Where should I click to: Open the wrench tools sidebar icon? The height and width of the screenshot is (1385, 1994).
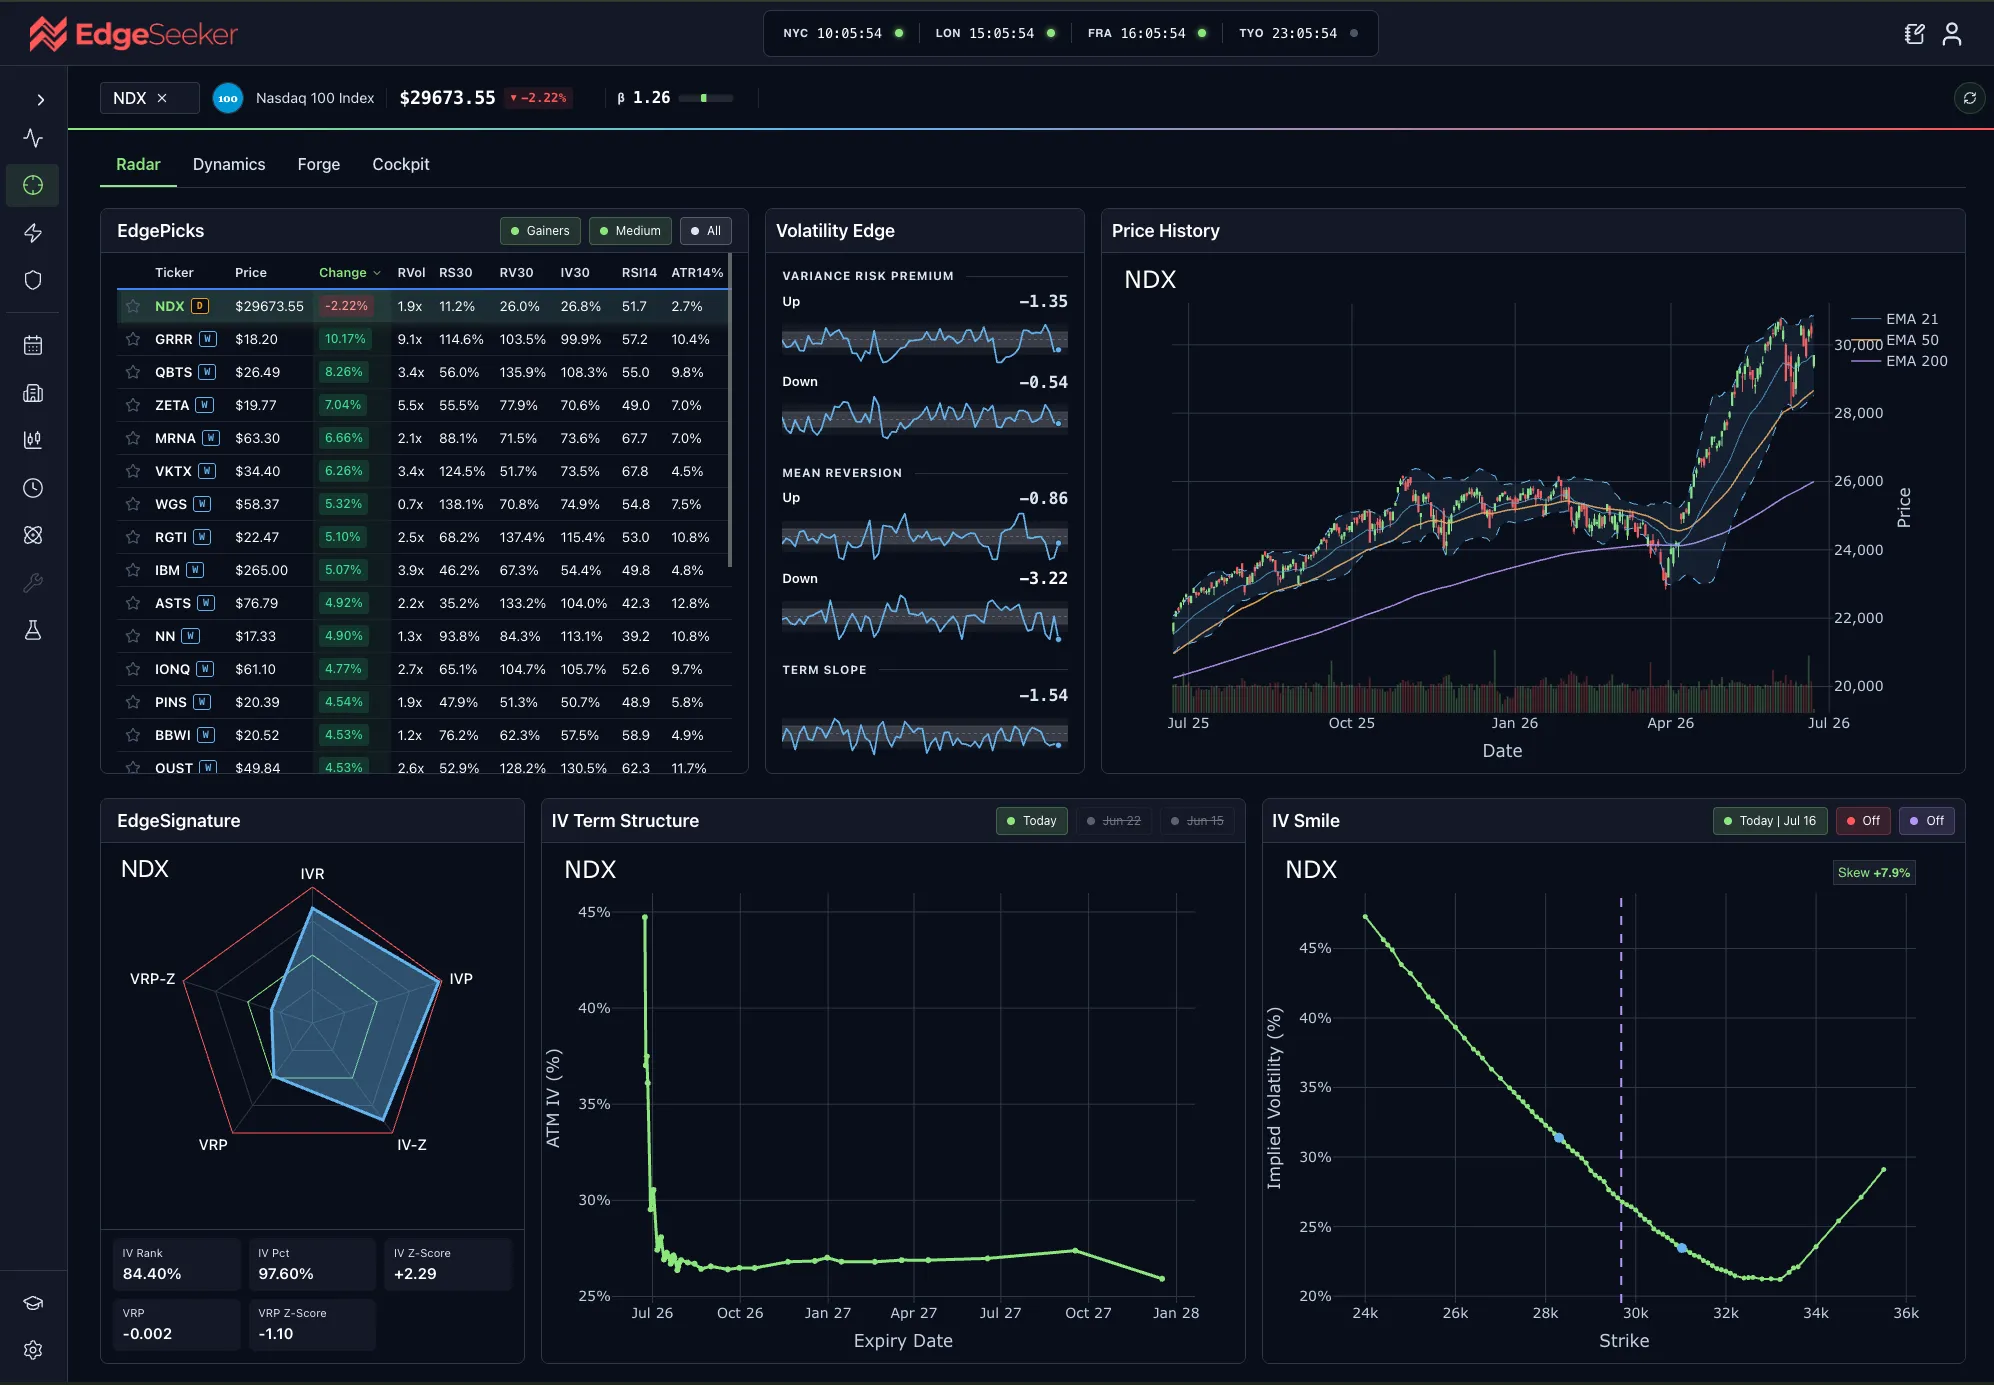pos(33,583)
